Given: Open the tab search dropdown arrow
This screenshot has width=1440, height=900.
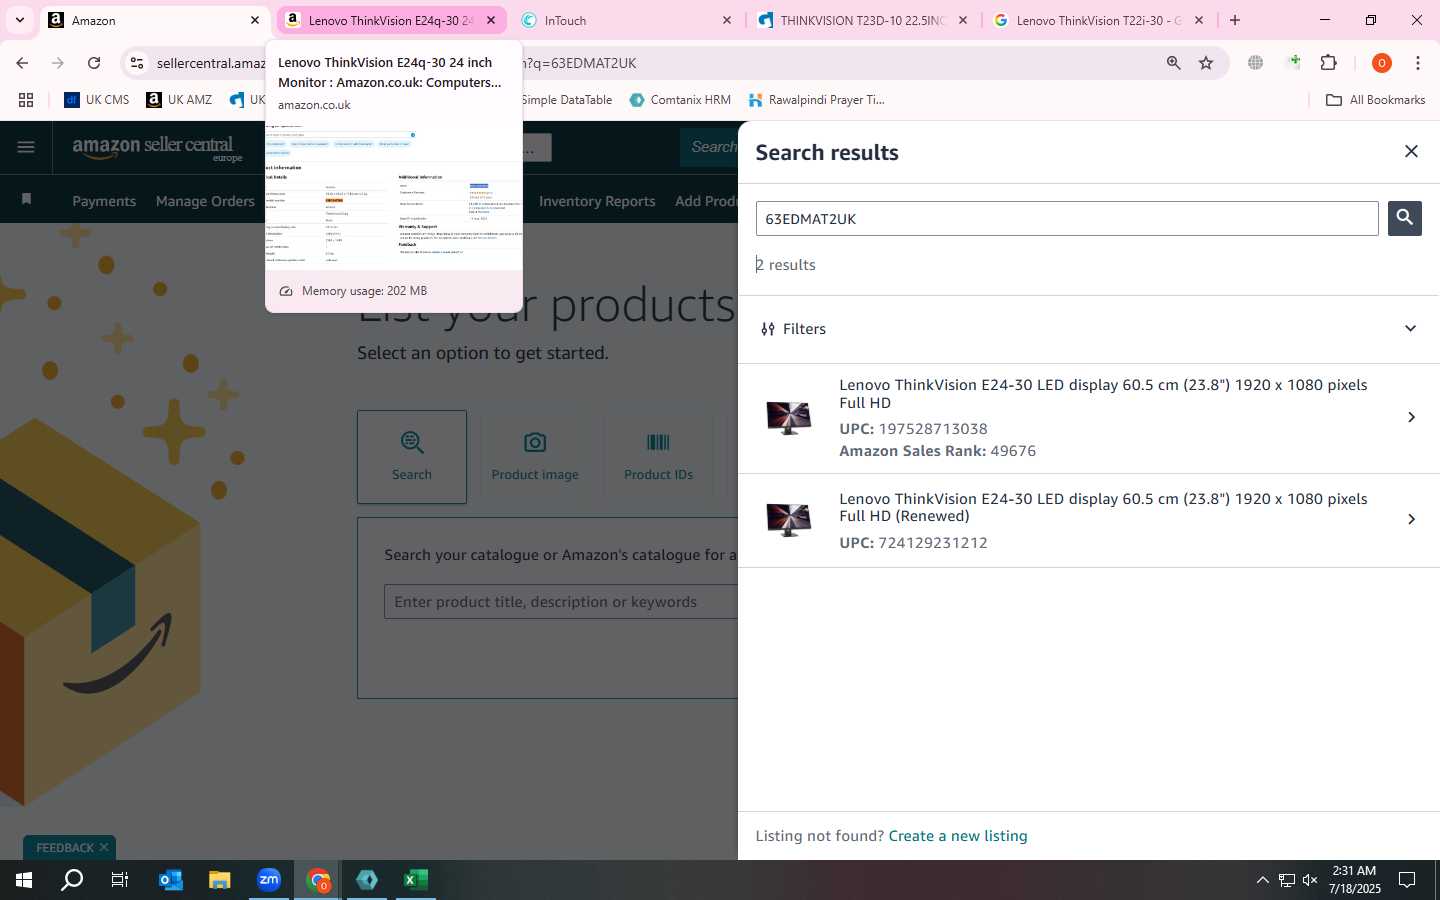Looking at the screenshot, I should coord(19,20).
